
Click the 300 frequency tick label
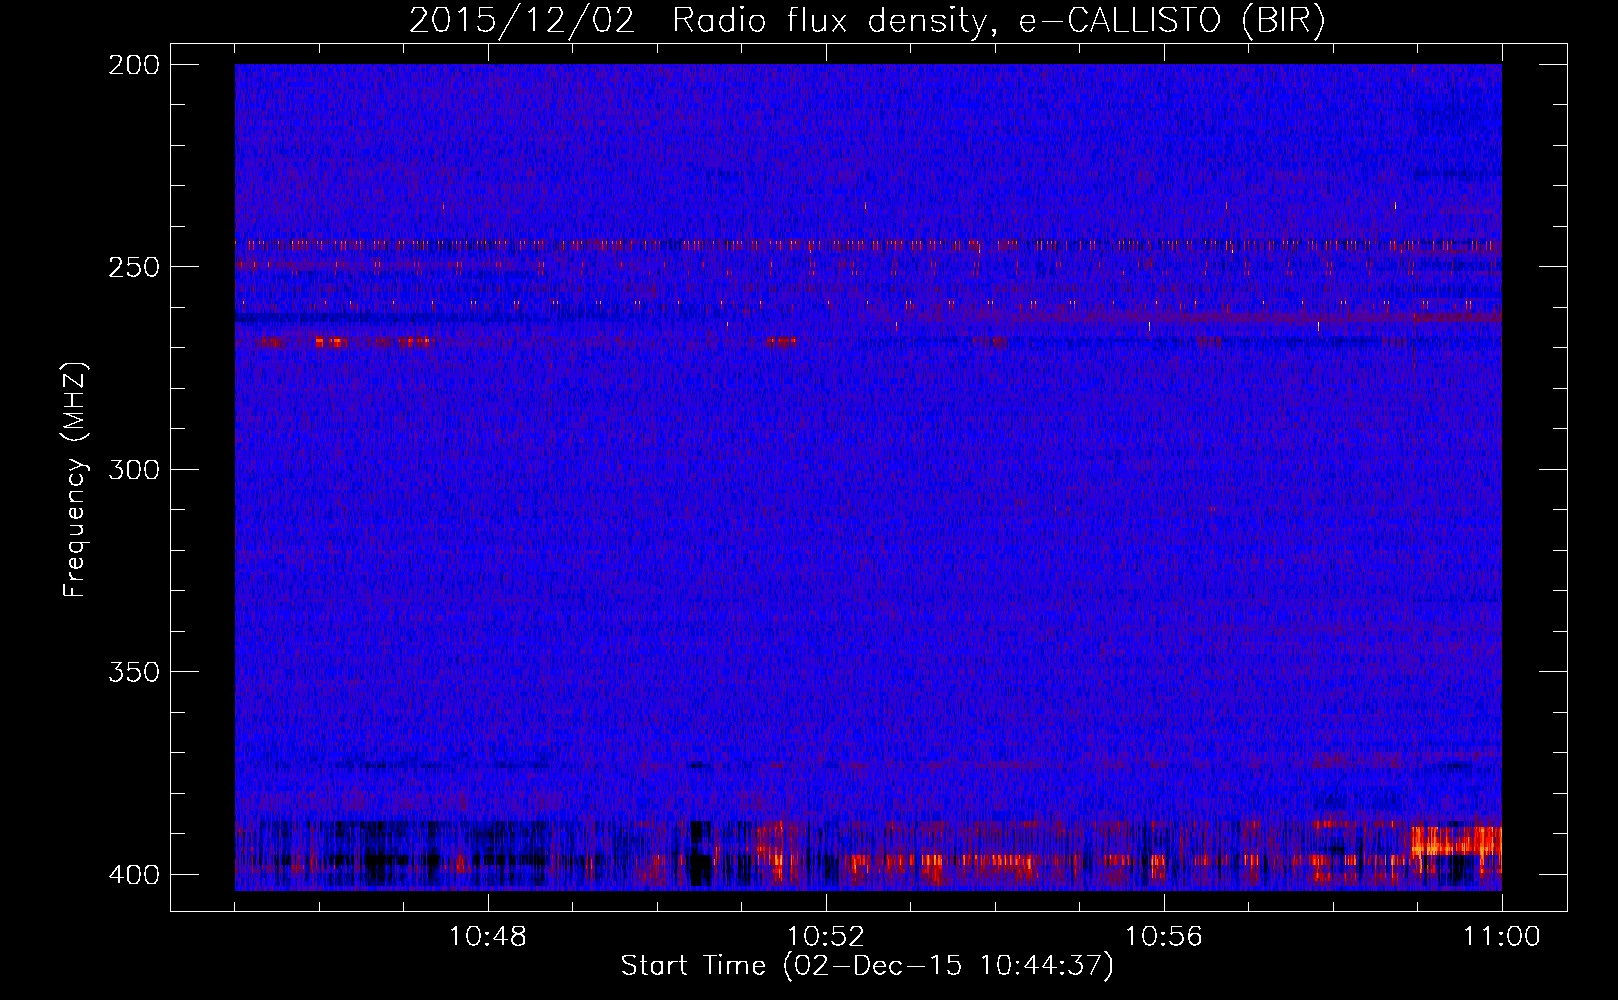click(x=133, y=470)
